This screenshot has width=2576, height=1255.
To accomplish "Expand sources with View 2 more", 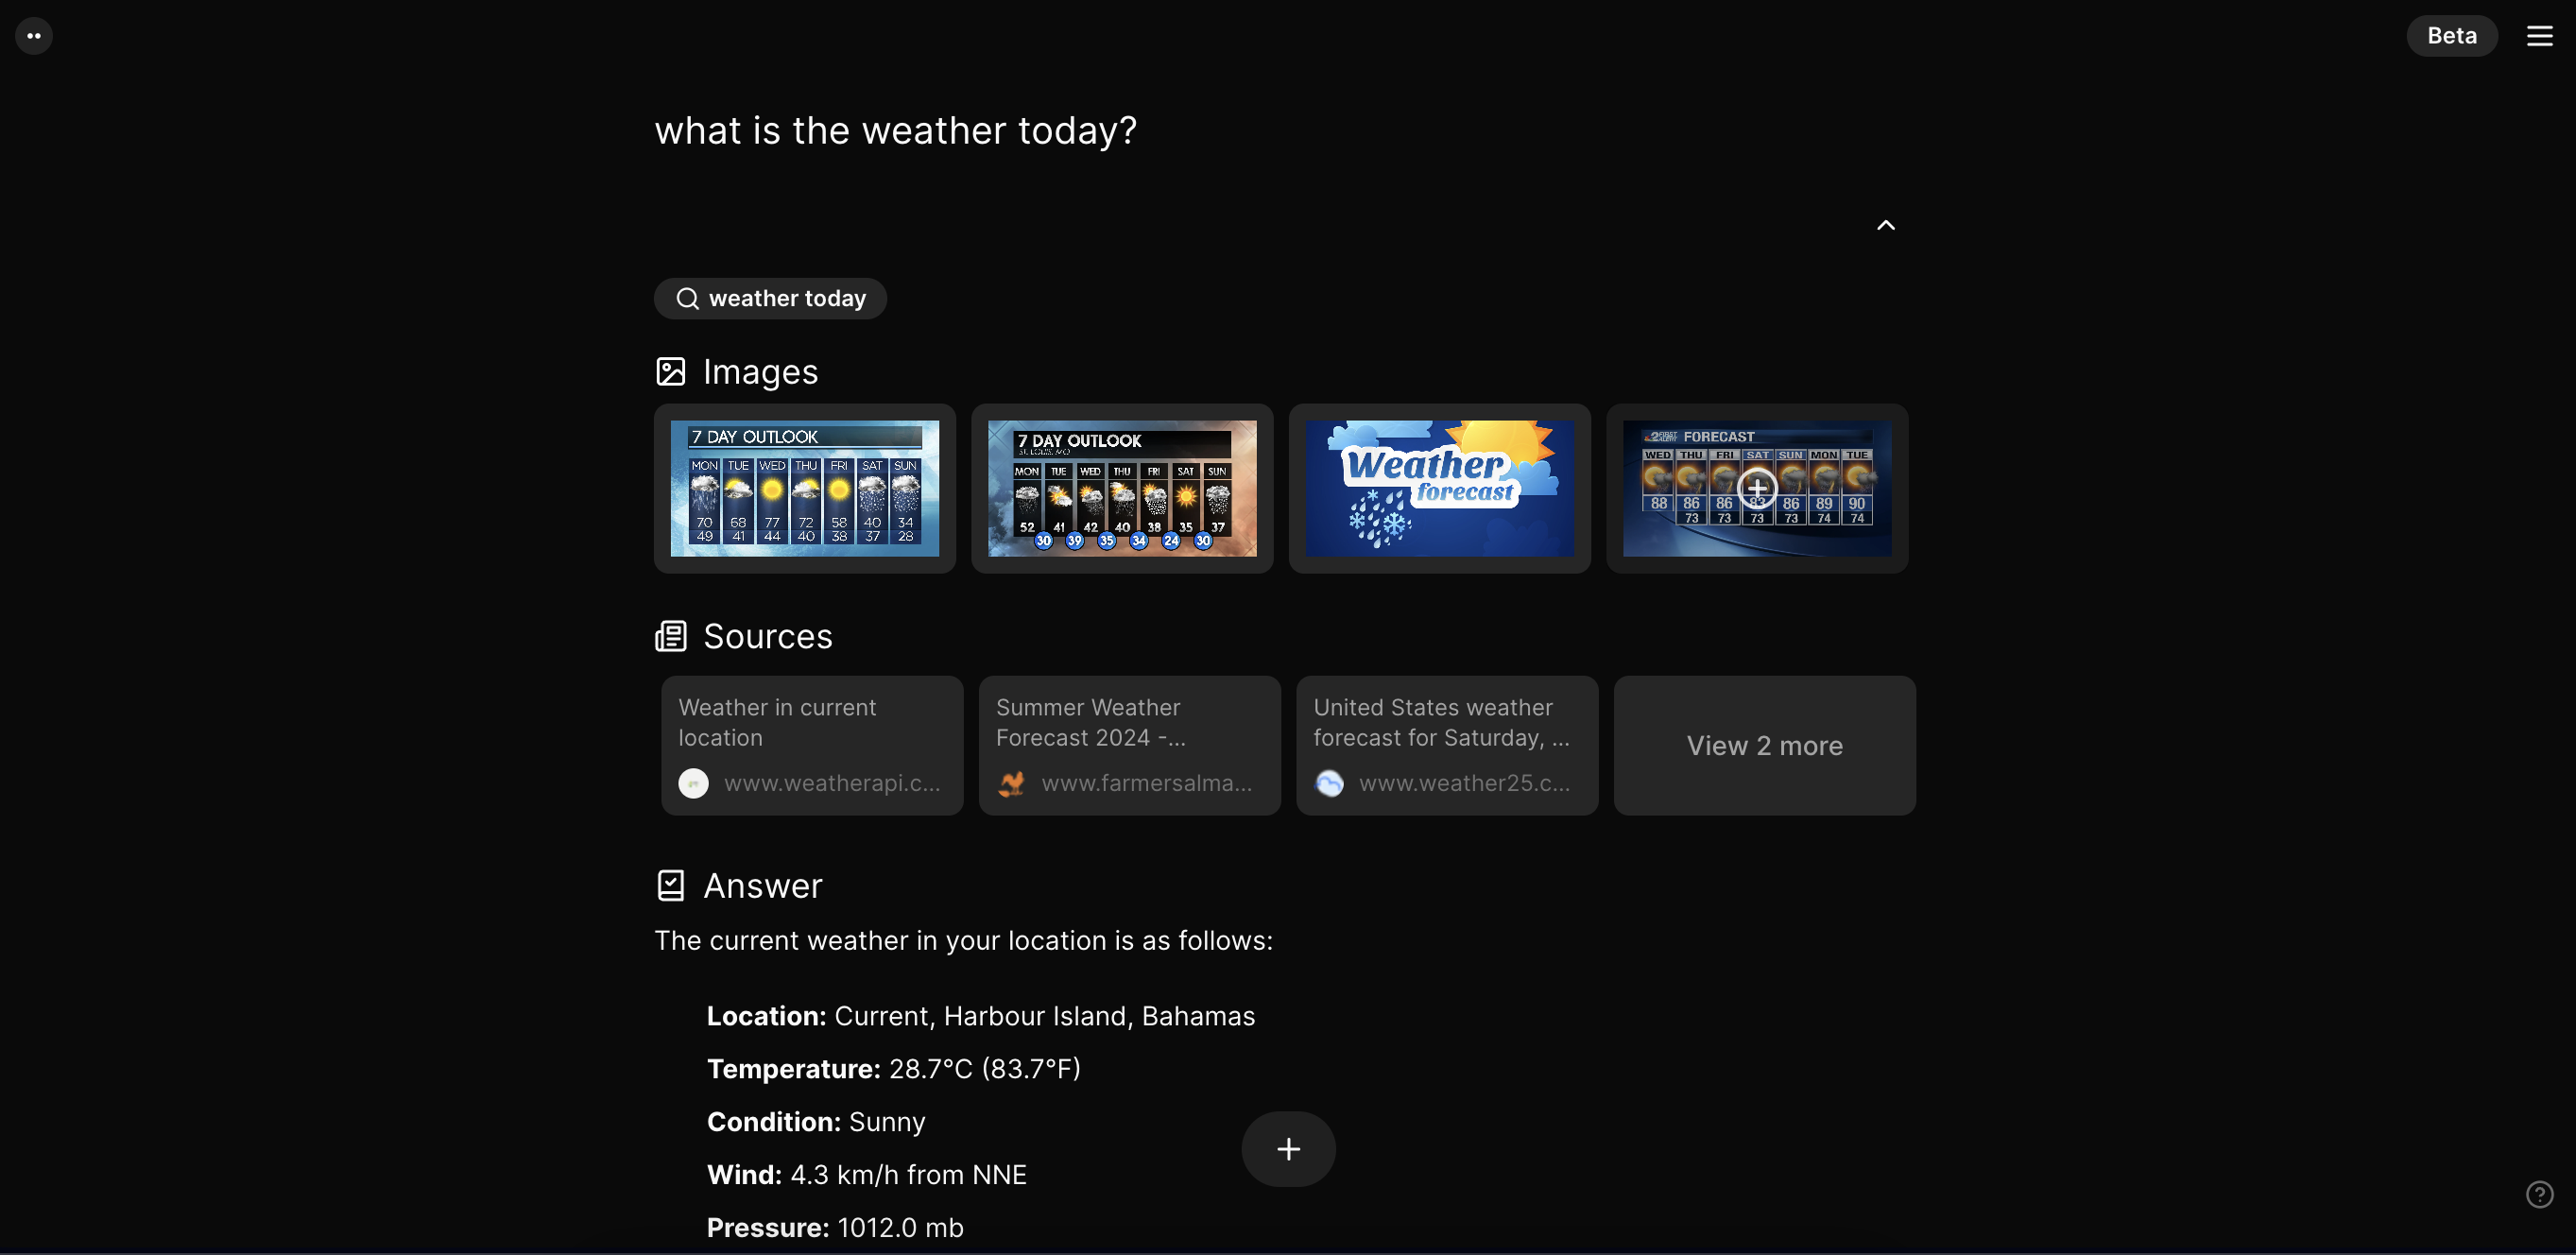I will [1764, 745].
